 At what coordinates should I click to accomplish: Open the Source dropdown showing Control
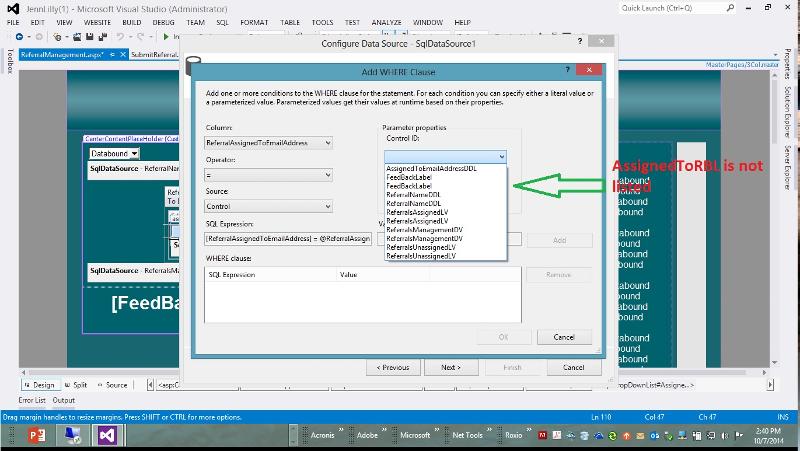pos(328,207)
